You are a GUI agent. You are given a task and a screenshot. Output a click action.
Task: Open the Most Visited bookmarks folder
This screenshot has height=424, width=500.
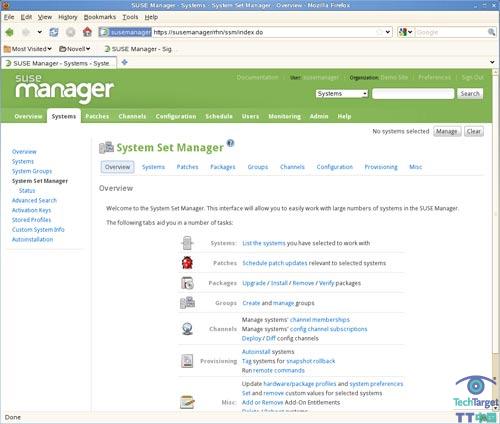point(28,49)
